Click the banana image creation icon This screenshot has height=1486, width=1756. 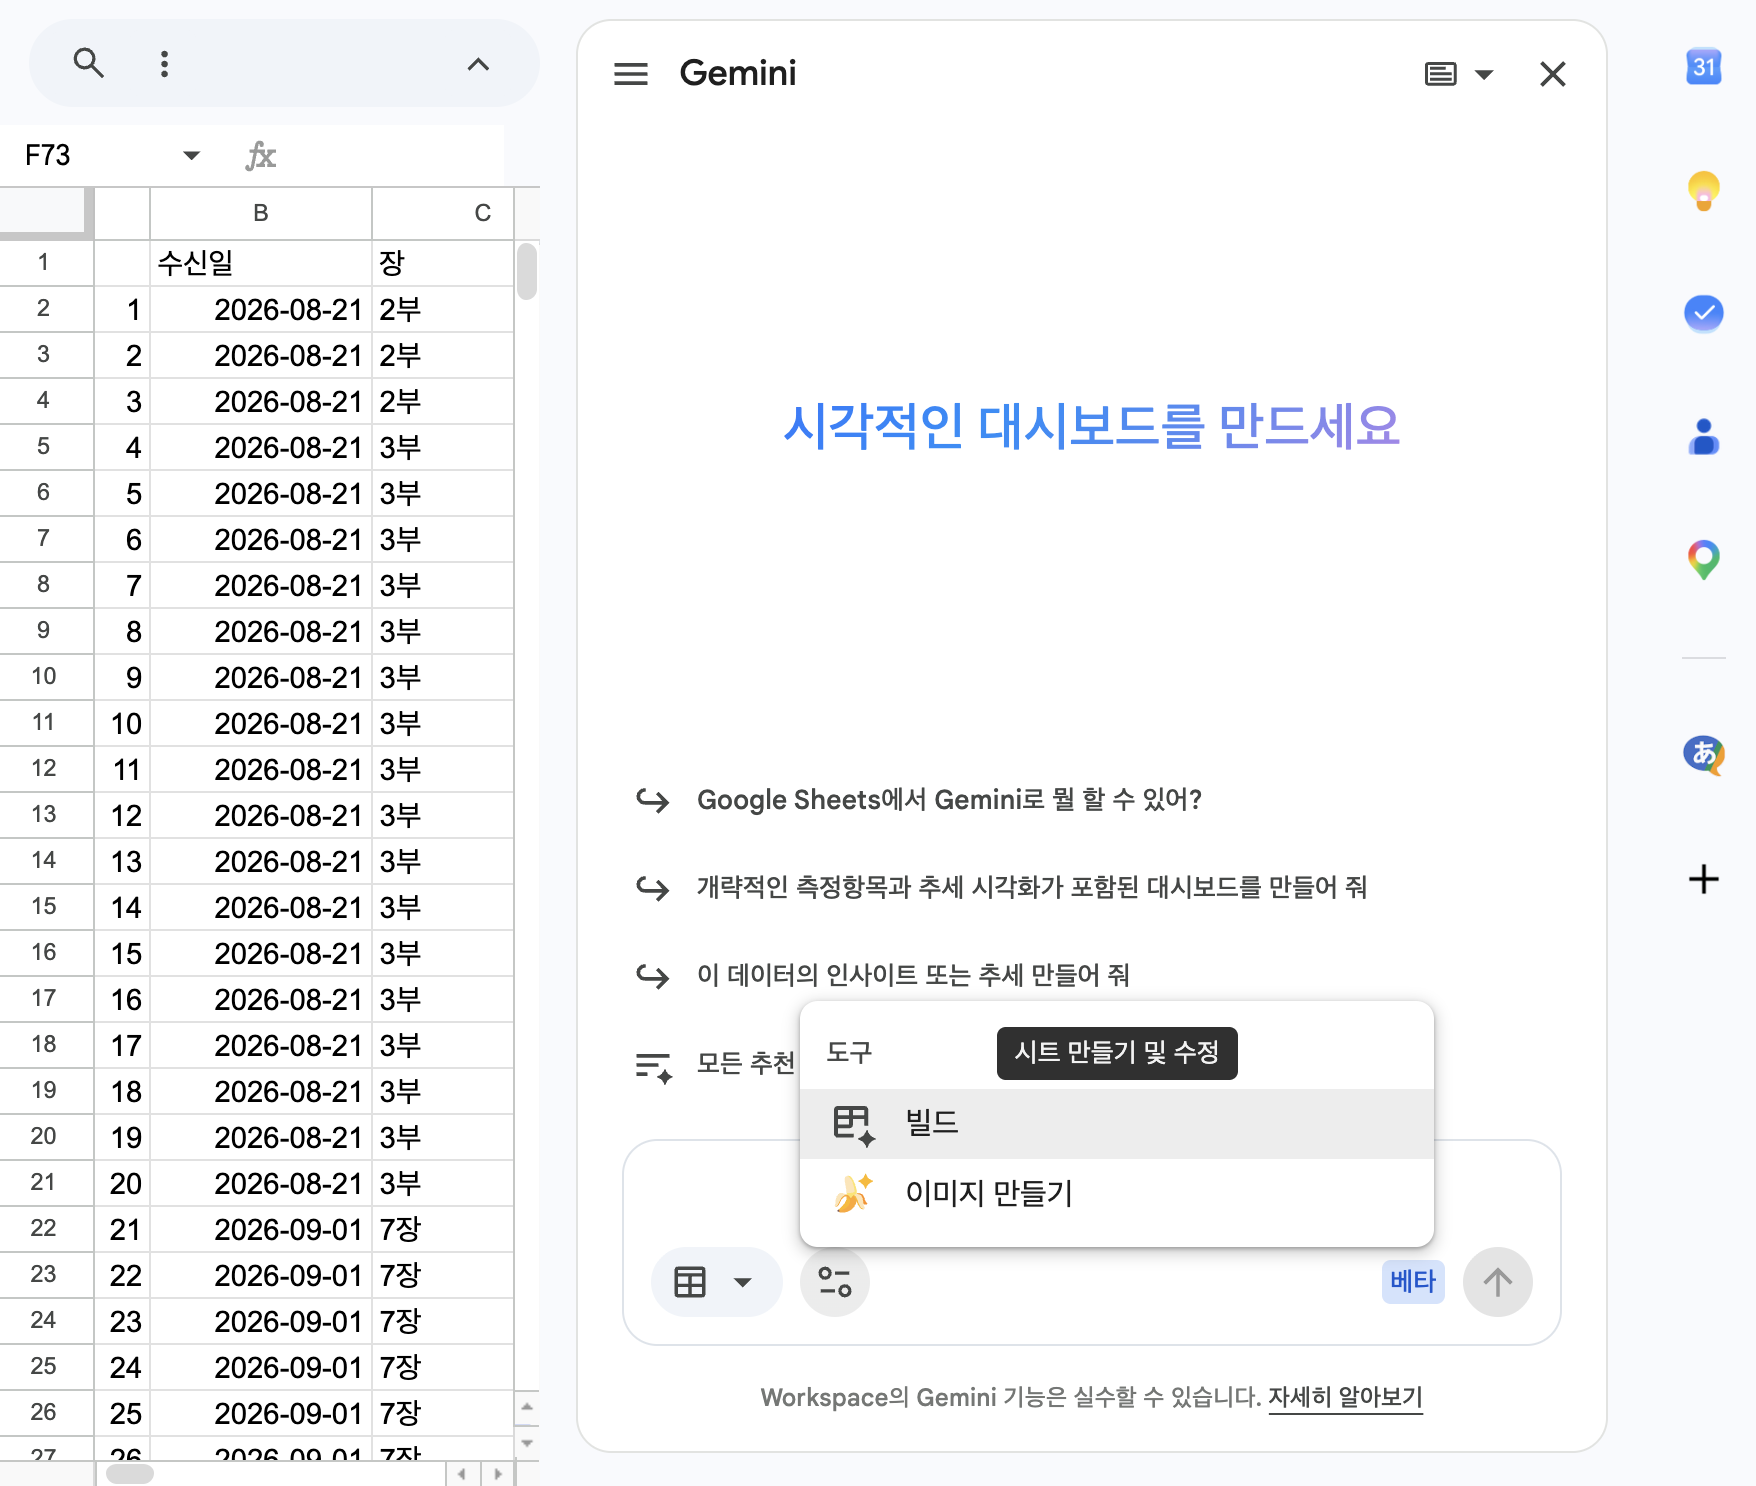(x=853, y=1193)
